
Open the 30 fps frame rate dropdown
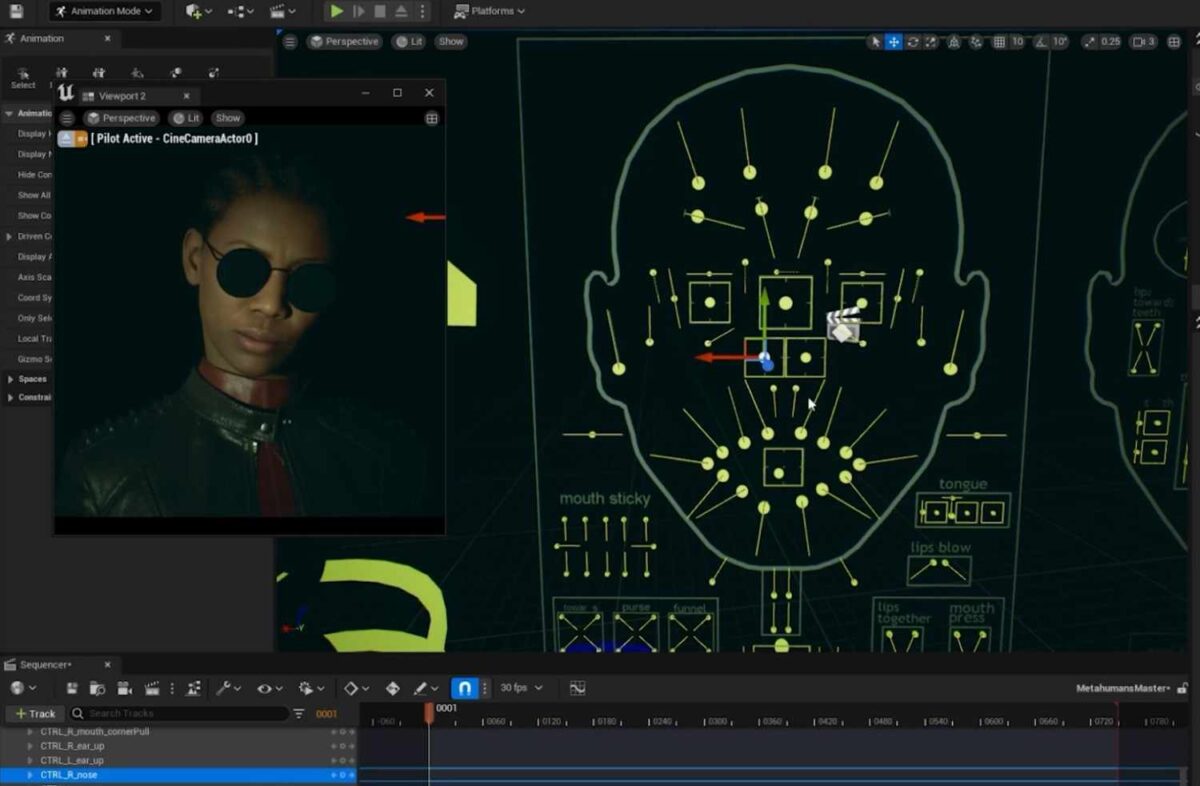pyautogui.click(x=518, y=688)
